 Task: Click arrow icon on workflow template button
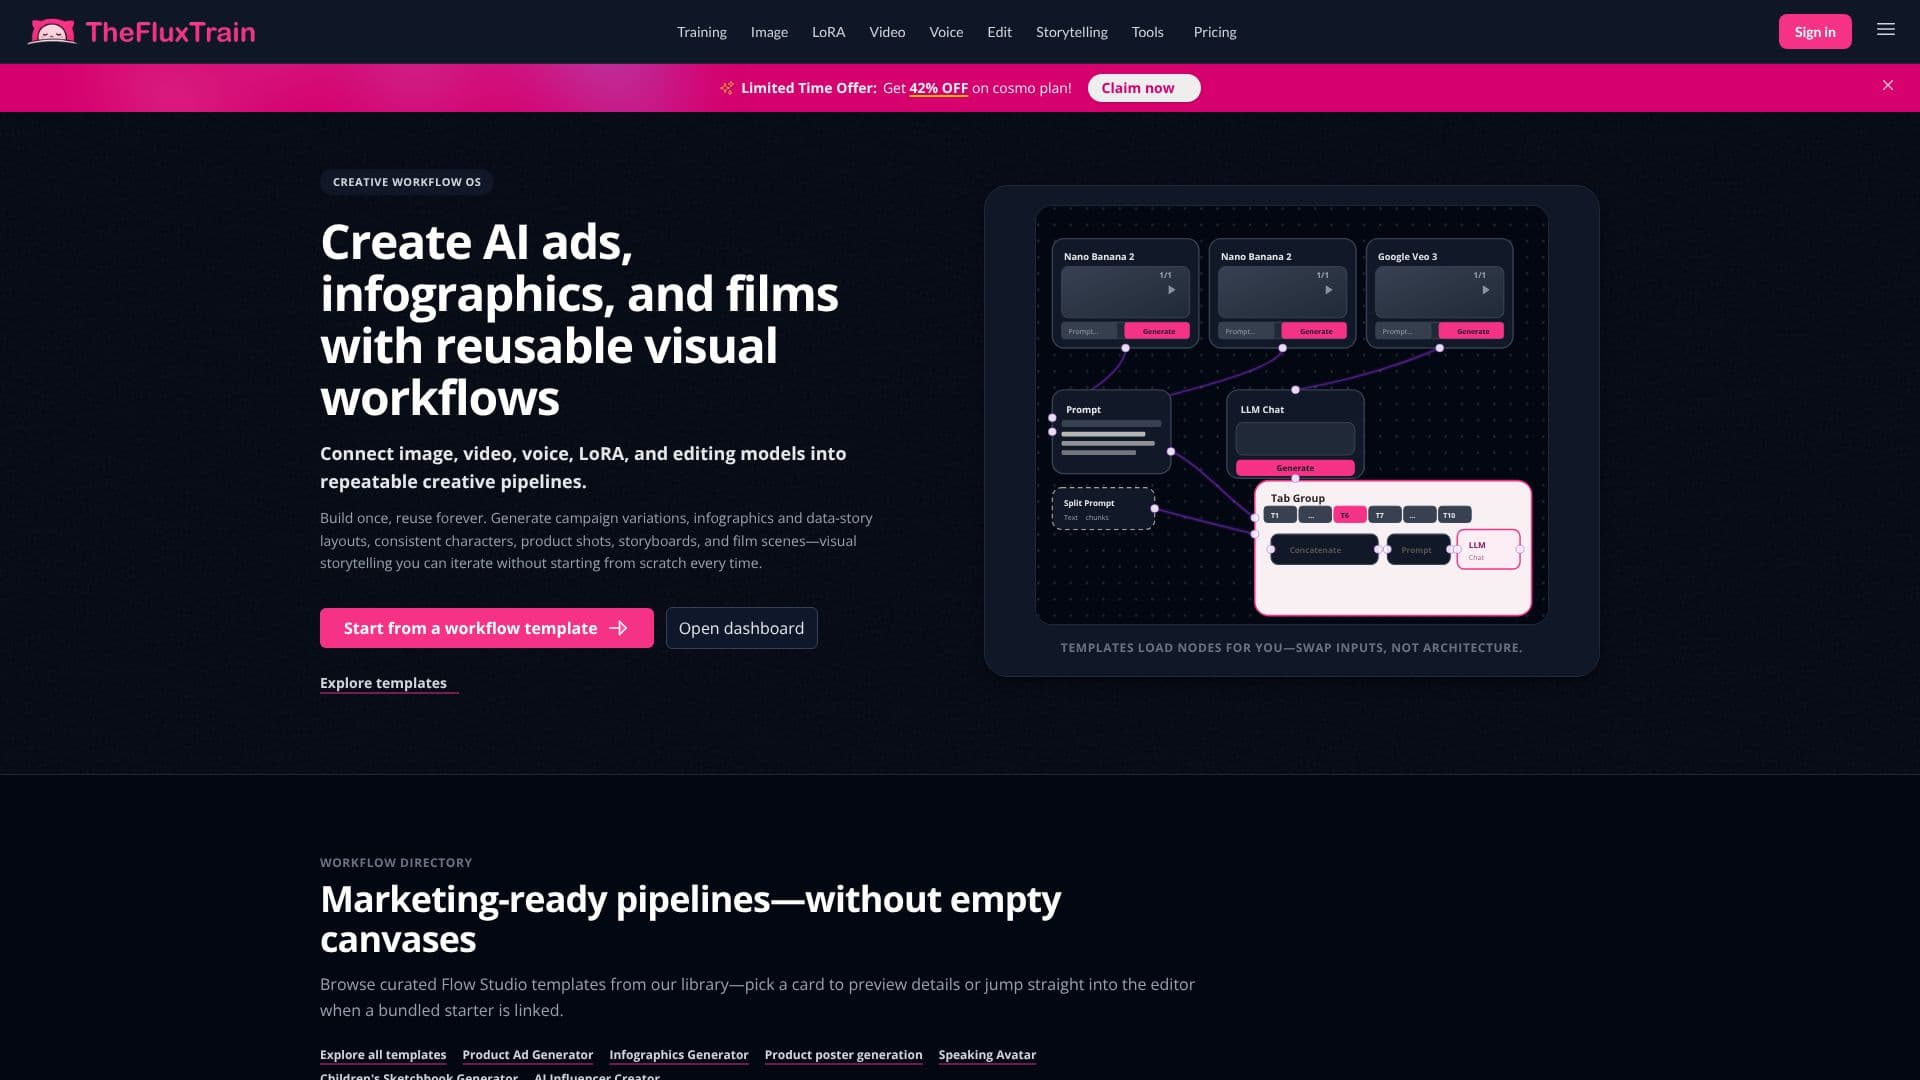[x=618, y=628]
